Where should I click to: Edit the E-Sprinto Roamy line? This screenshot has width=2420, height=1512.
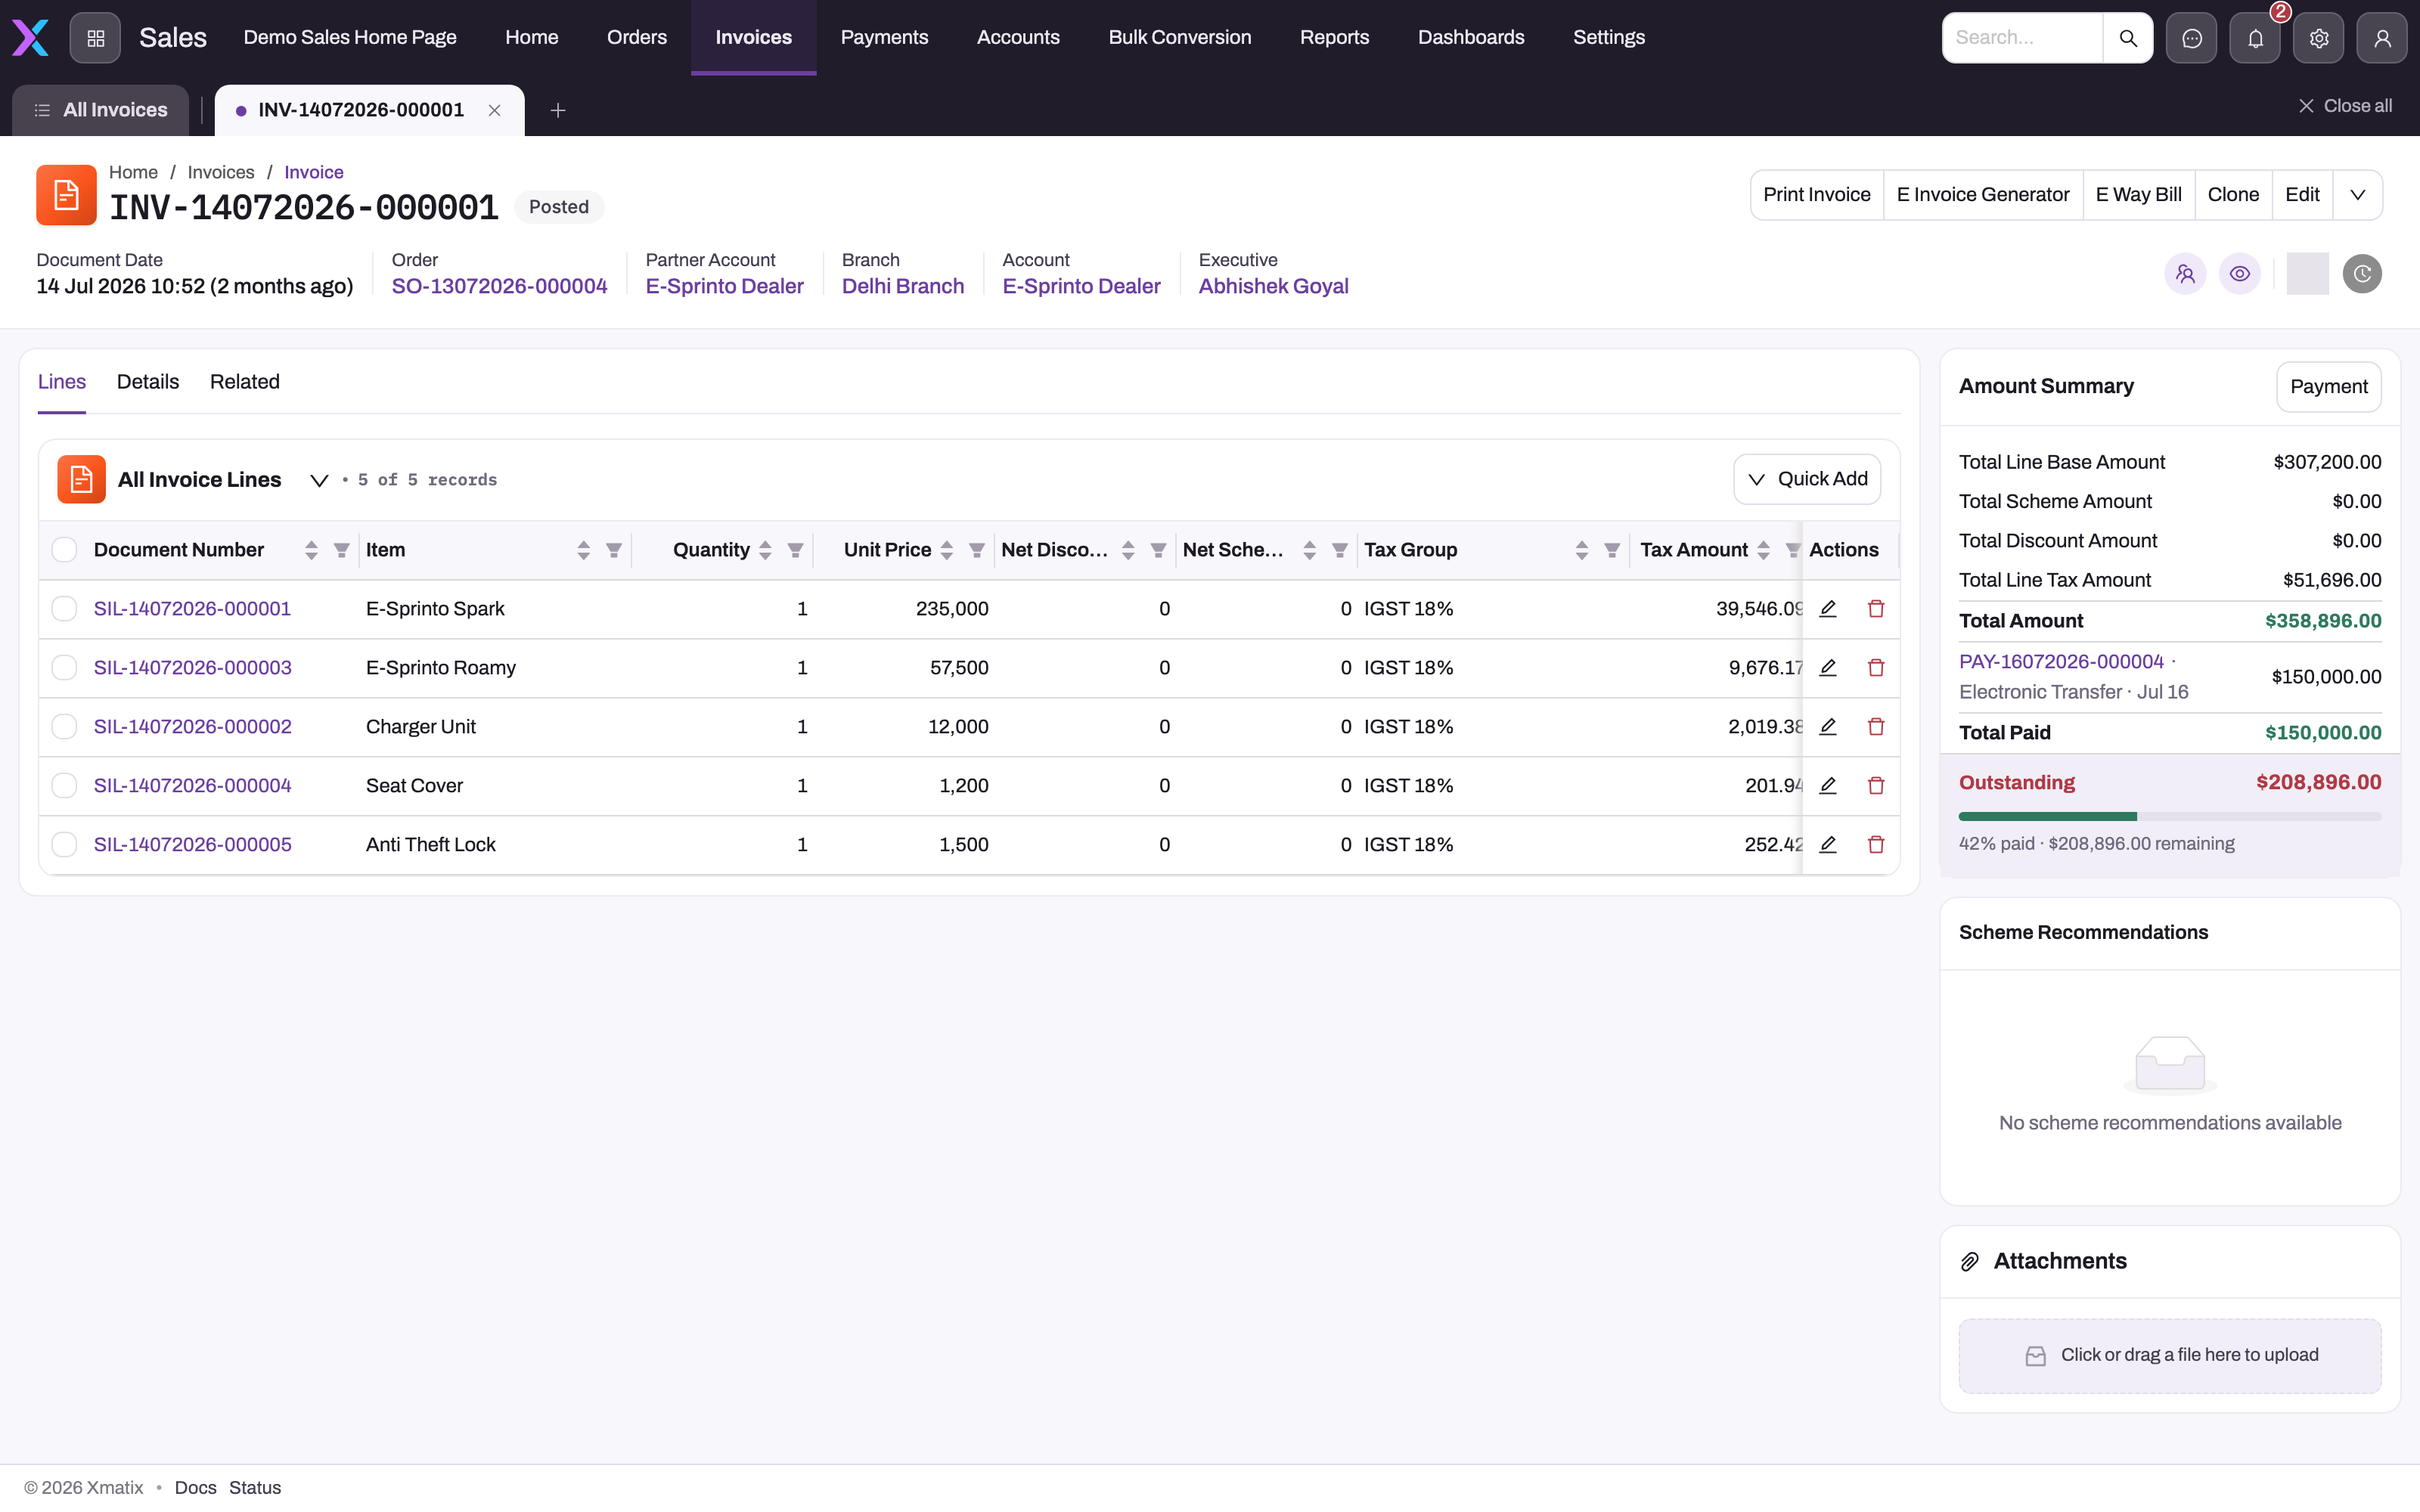pos(1828,667)
